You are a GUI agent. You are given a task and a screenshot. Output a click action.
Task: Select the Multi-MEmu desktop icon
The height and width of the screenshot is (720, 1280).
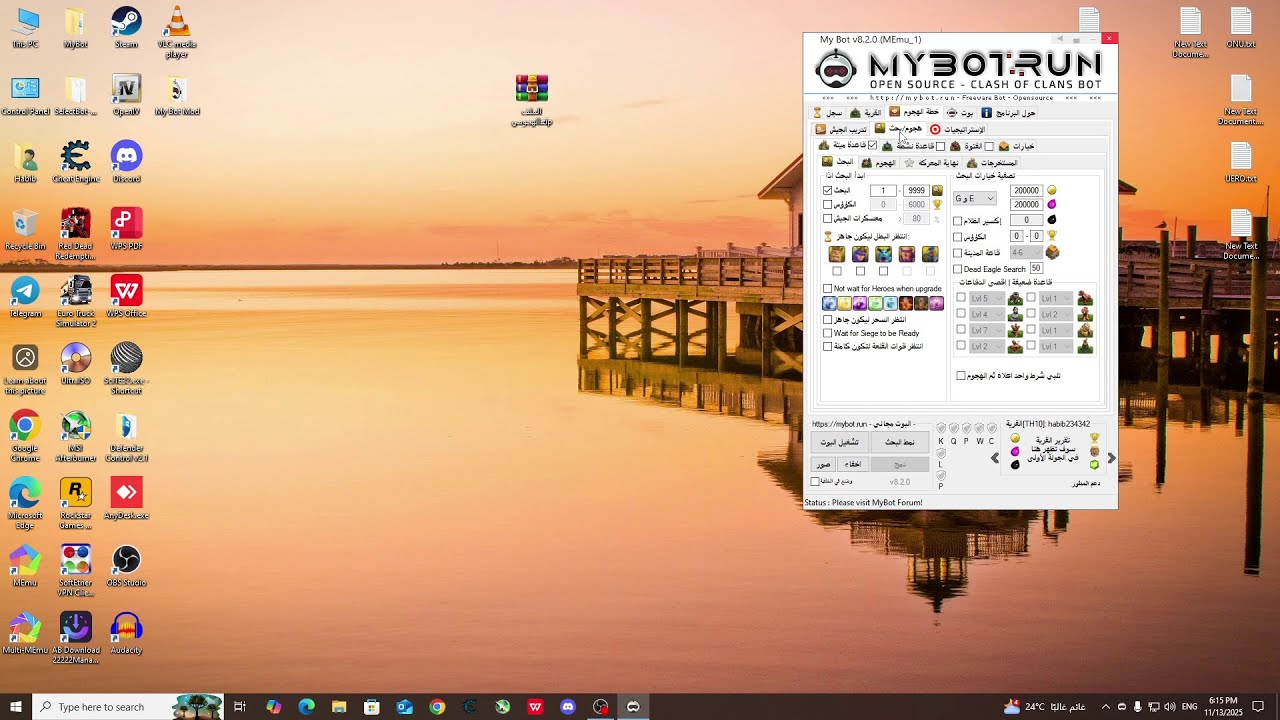pyautogui.click(x=25, y=633)
